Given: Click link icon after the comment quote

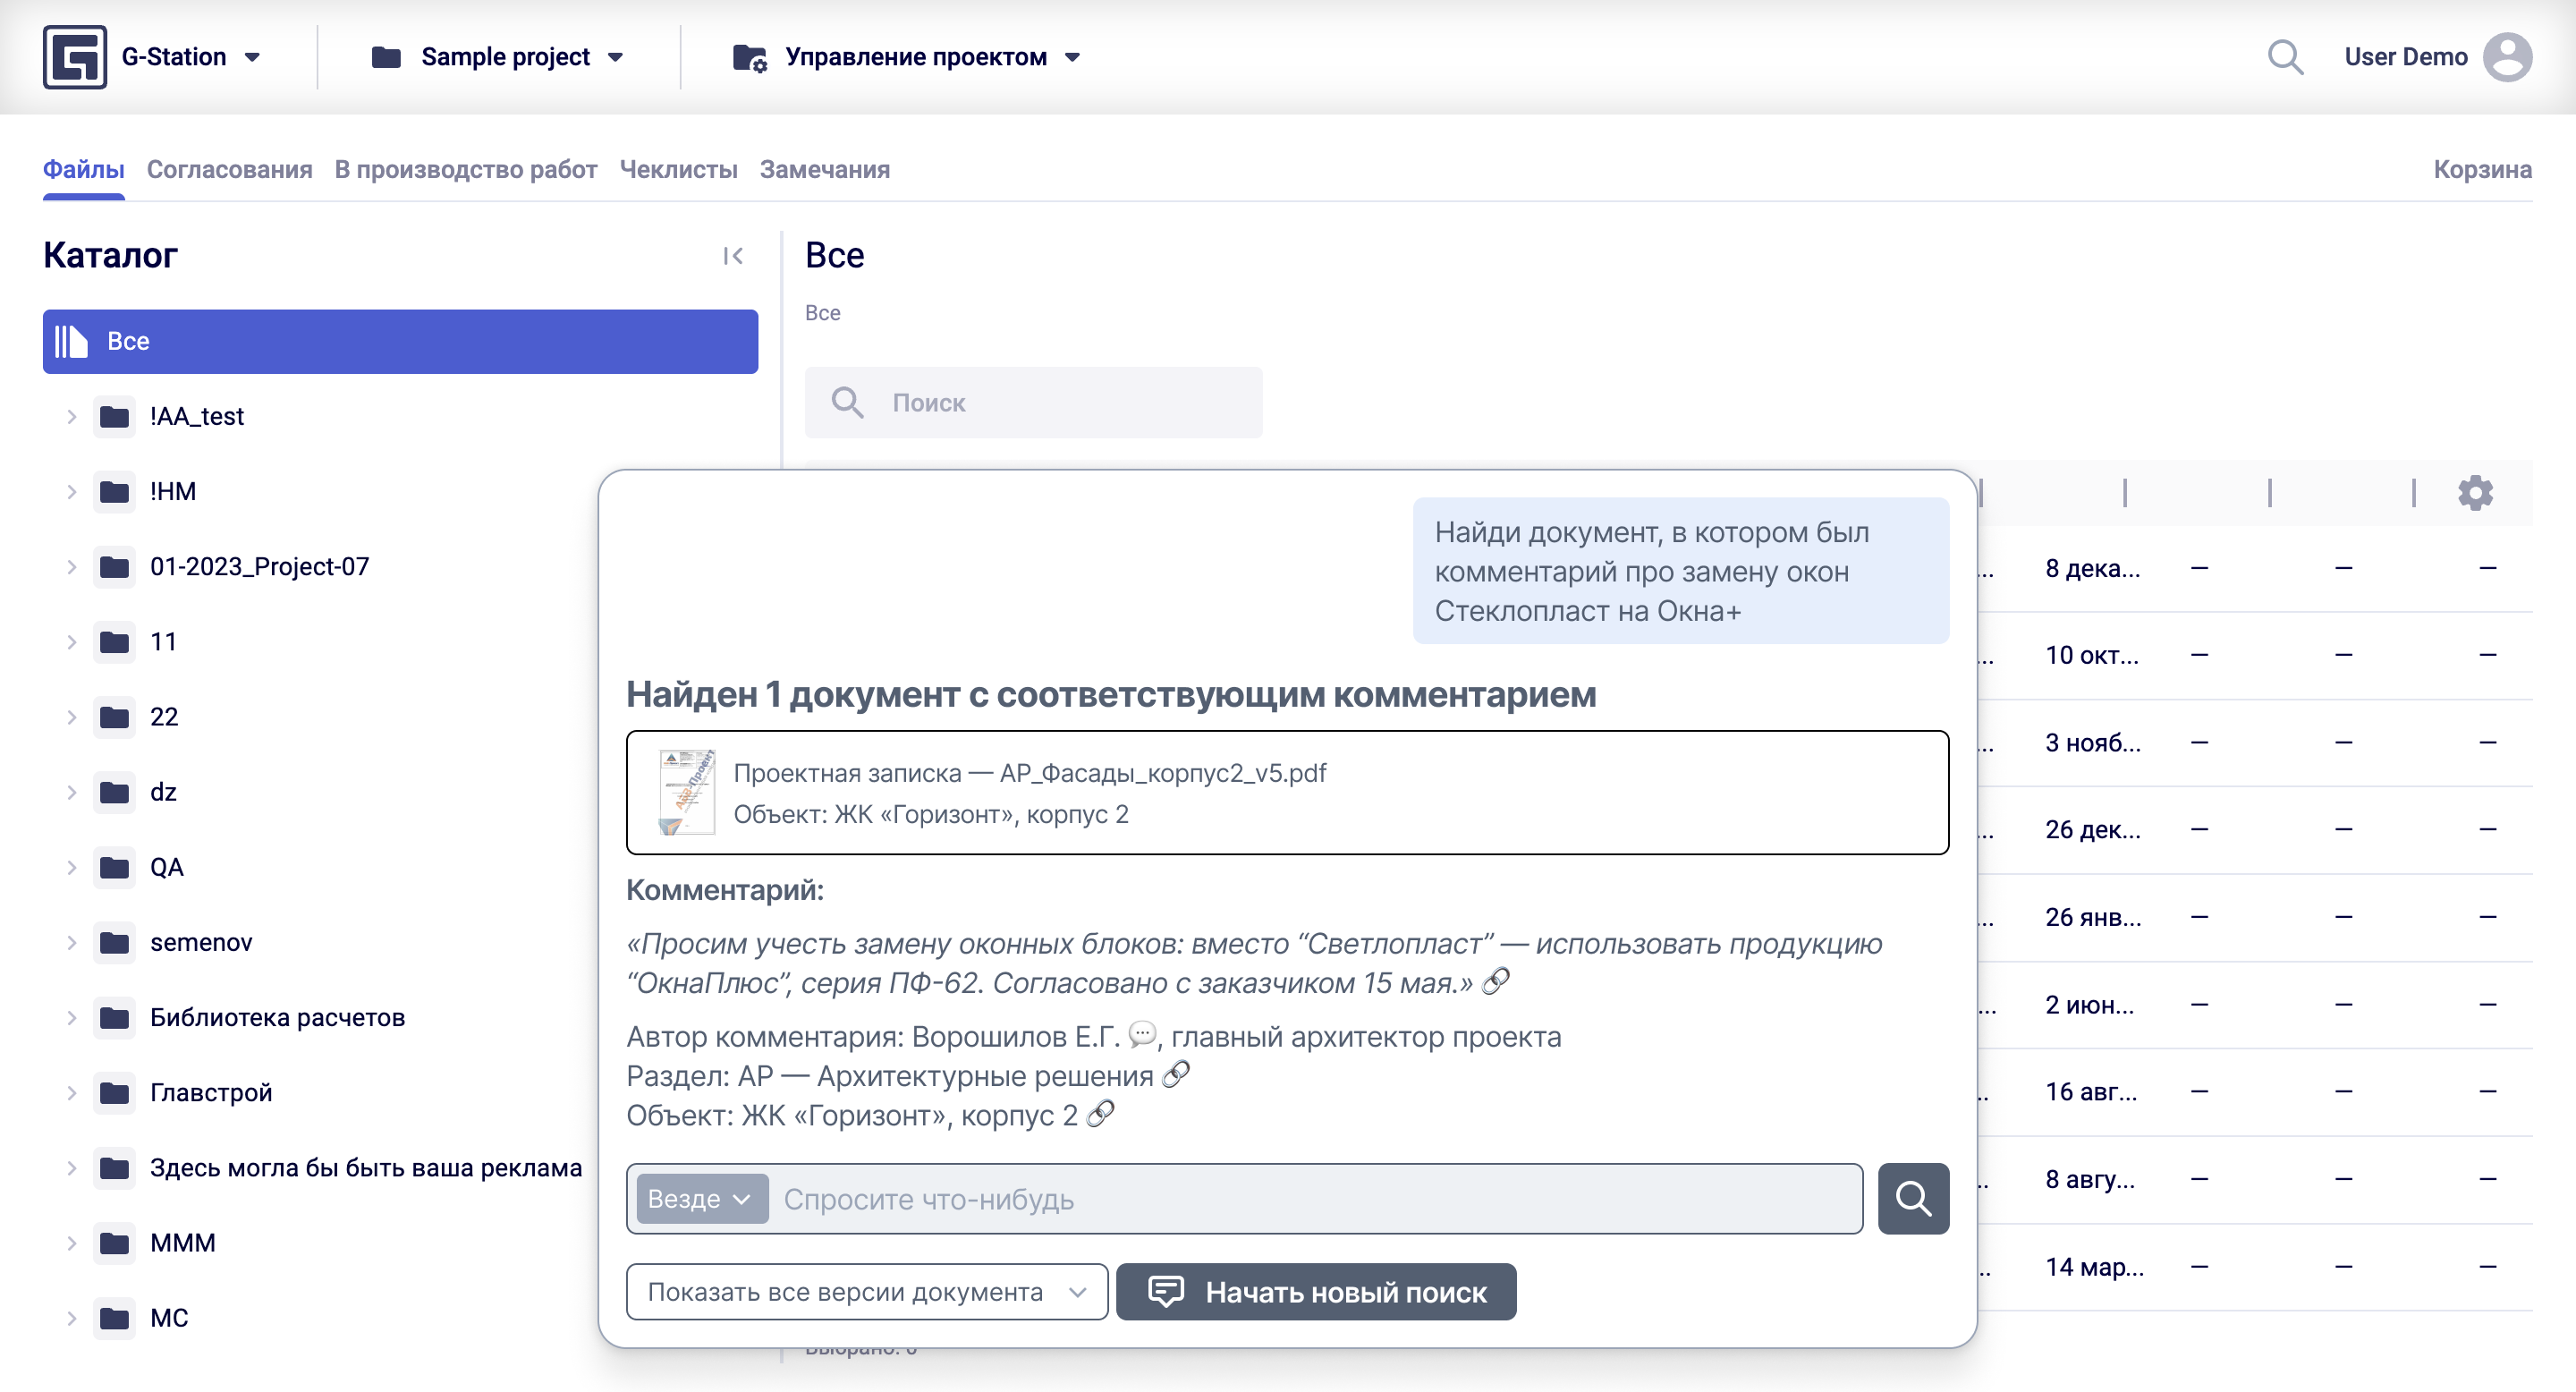Looking at the screenshot, I should (x=1495, y=982).
